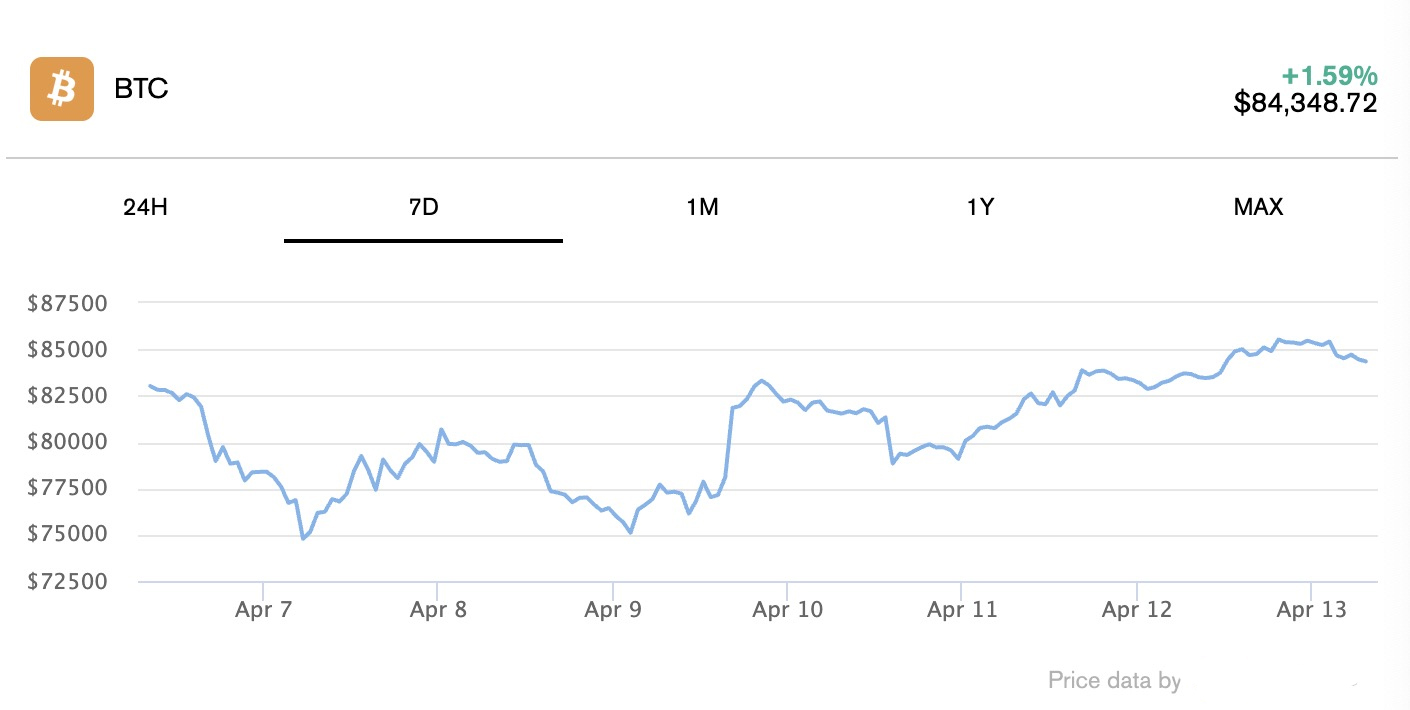1410x710 pixels.
Task: Switch to the 24H time range
Action: pyautogui.click(x=145, y=208)
